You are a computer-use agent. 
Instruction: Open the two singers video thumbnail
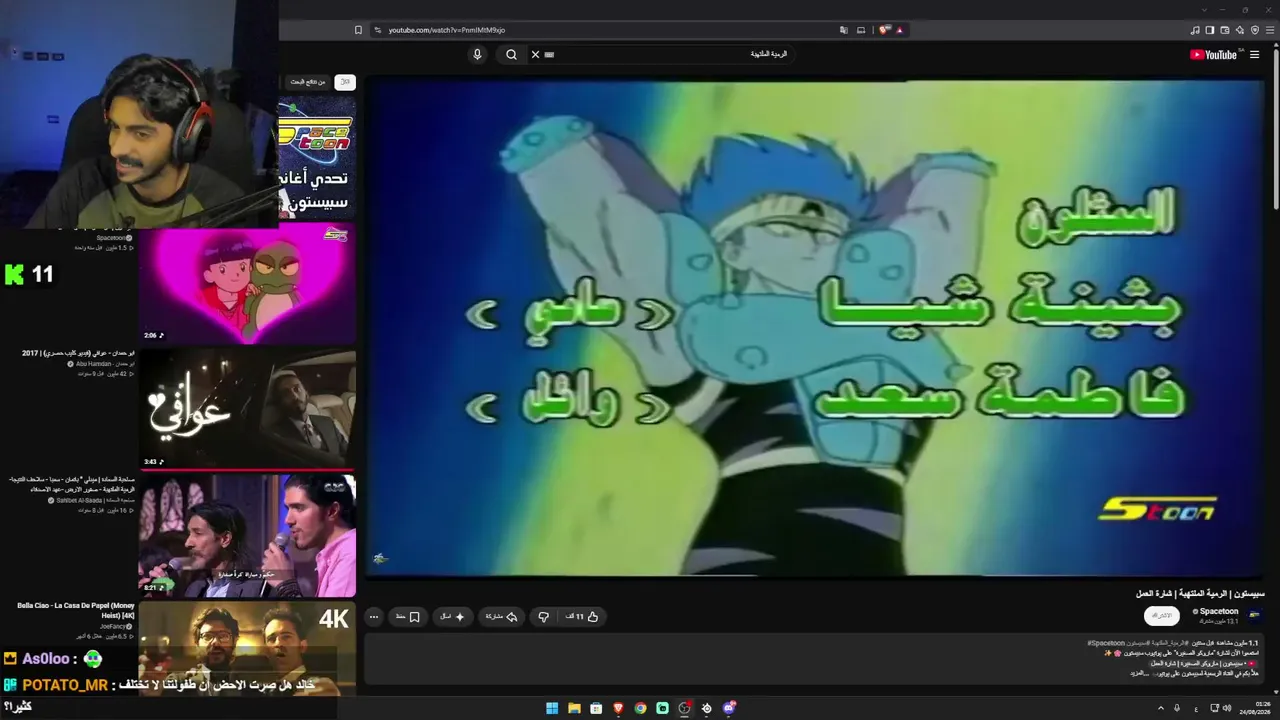[x=247, y=536]
